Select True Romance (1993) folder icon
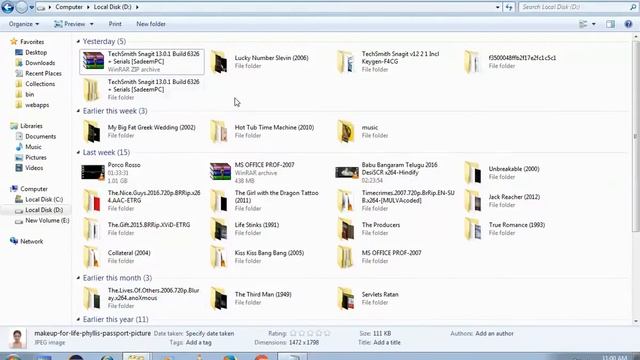 point(473,229)
